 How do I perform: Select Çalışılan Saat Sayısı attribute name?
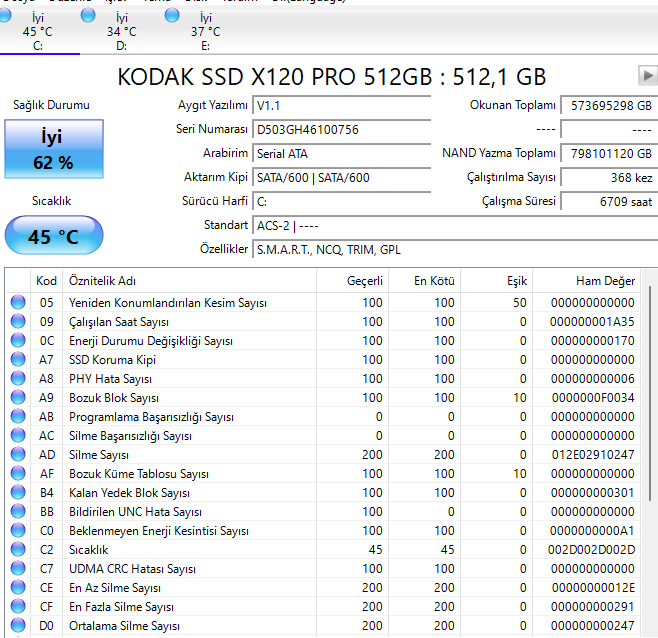[119, 322]
